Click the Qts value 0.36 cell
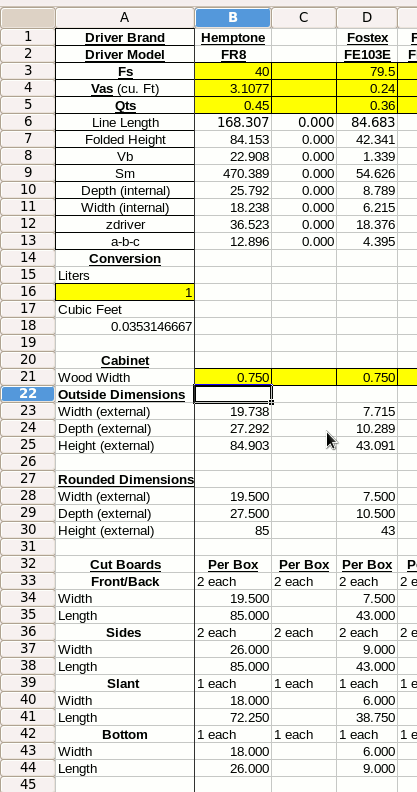The height and width of the screenshot is (792, 417). pos(367,106)
